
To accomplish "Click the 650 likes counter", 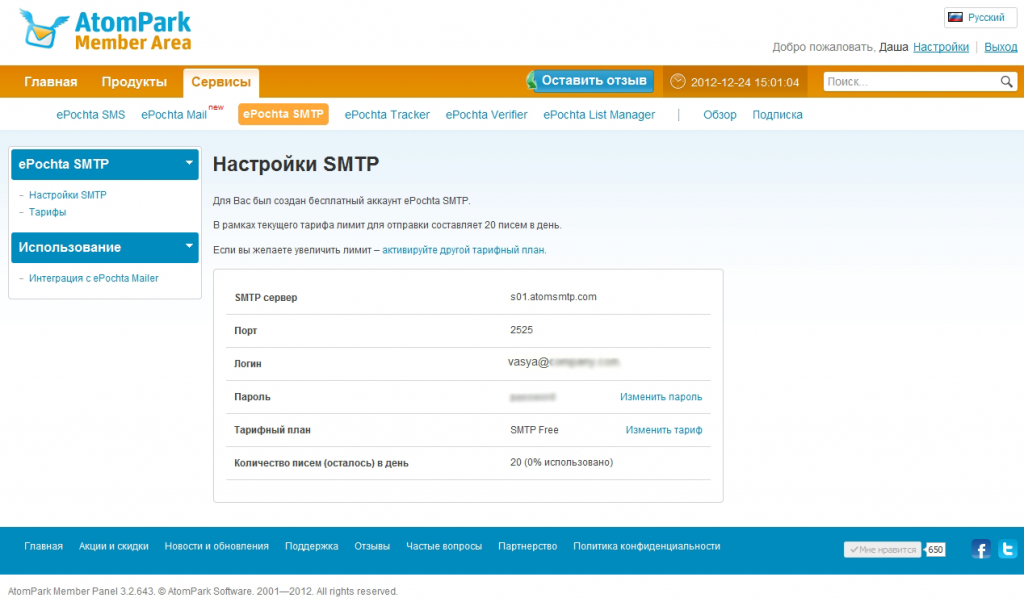I will pos(935,550).
